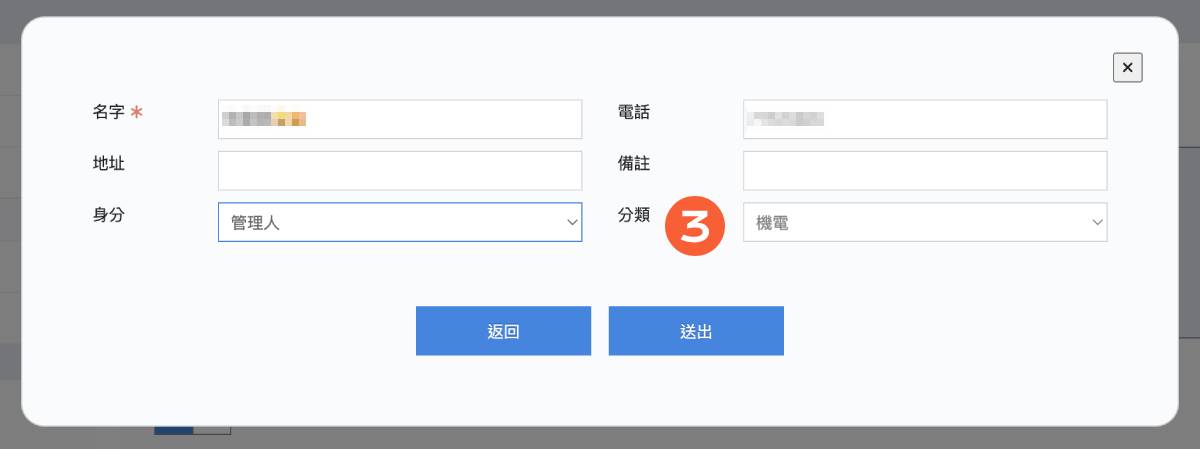Click the partially hidden blue button behind the dialog

(174, 430)
